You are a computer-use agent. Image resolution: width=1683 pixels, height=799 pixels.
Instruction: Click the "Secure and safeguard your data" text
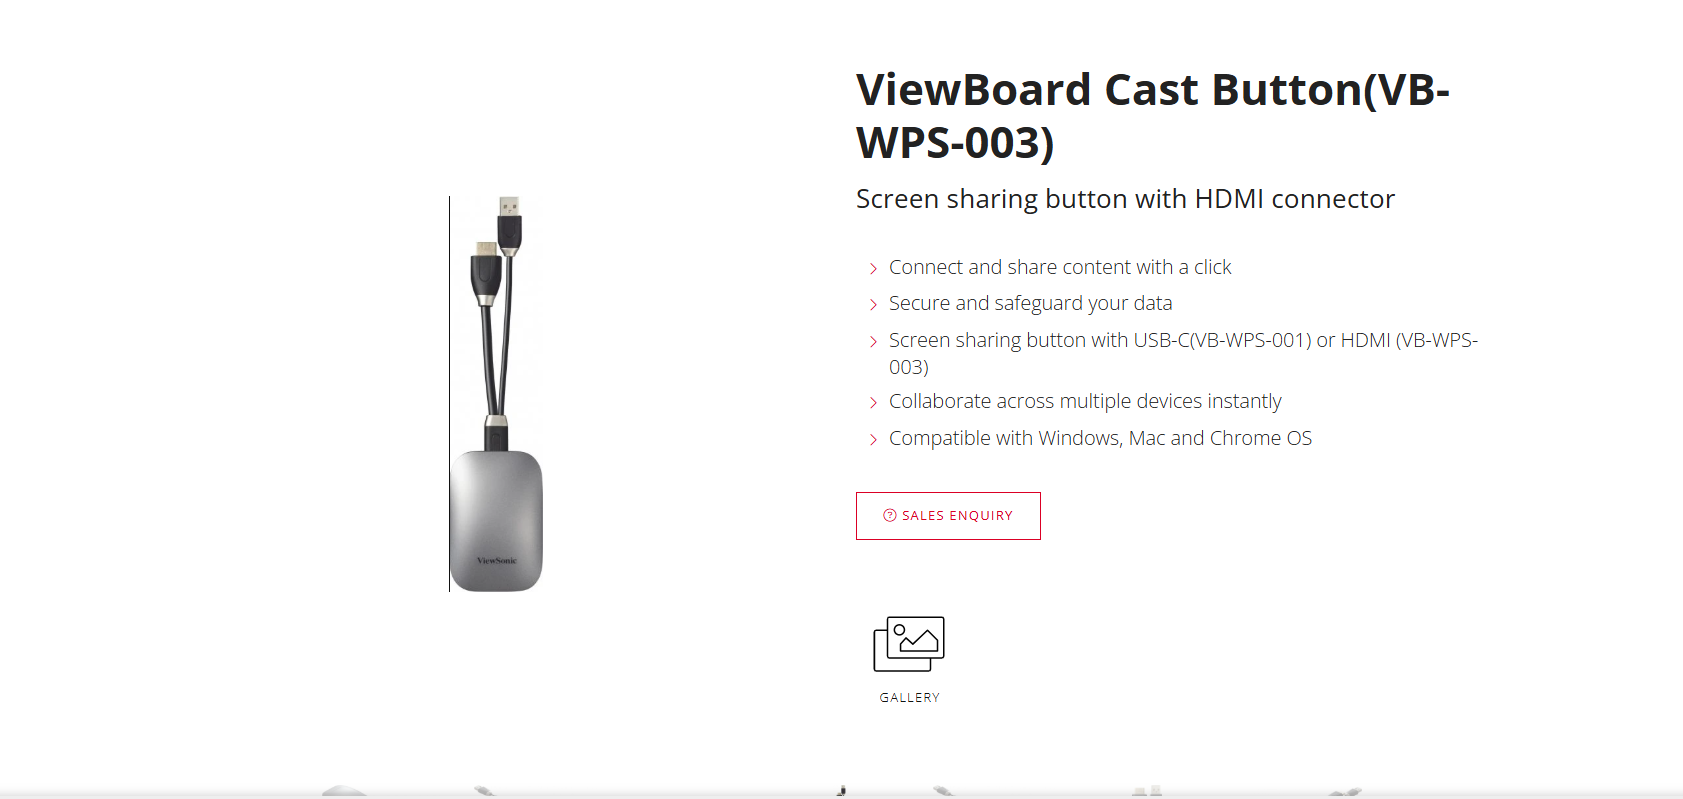pyautogui.click(x=1030, y=303)
